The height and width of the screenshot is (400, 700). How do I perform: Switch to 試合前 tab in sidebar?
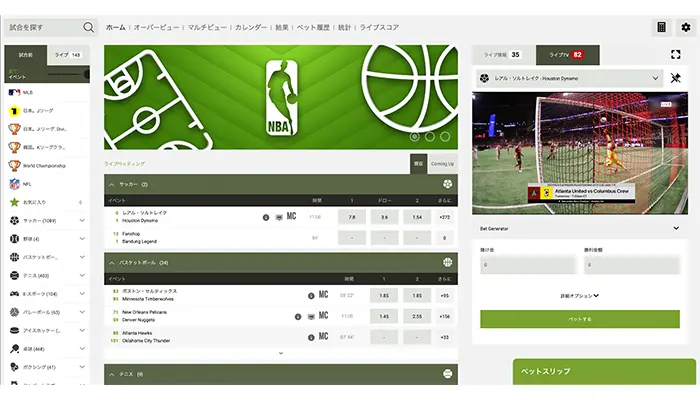[25, 55]
